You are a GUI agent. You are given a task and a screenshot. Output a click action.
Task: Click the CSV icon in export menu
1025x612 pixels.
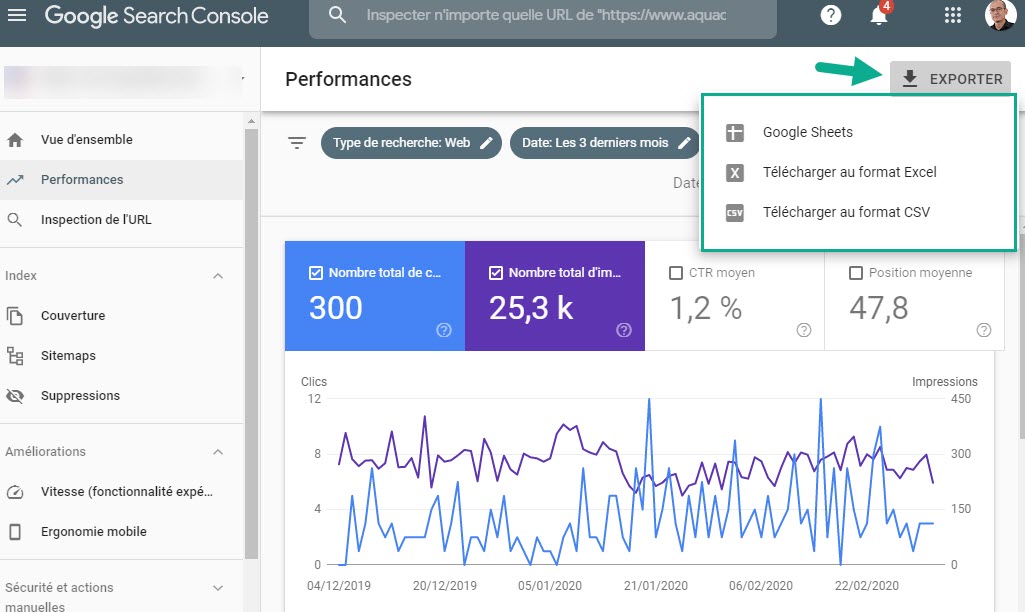coord(735,212)
